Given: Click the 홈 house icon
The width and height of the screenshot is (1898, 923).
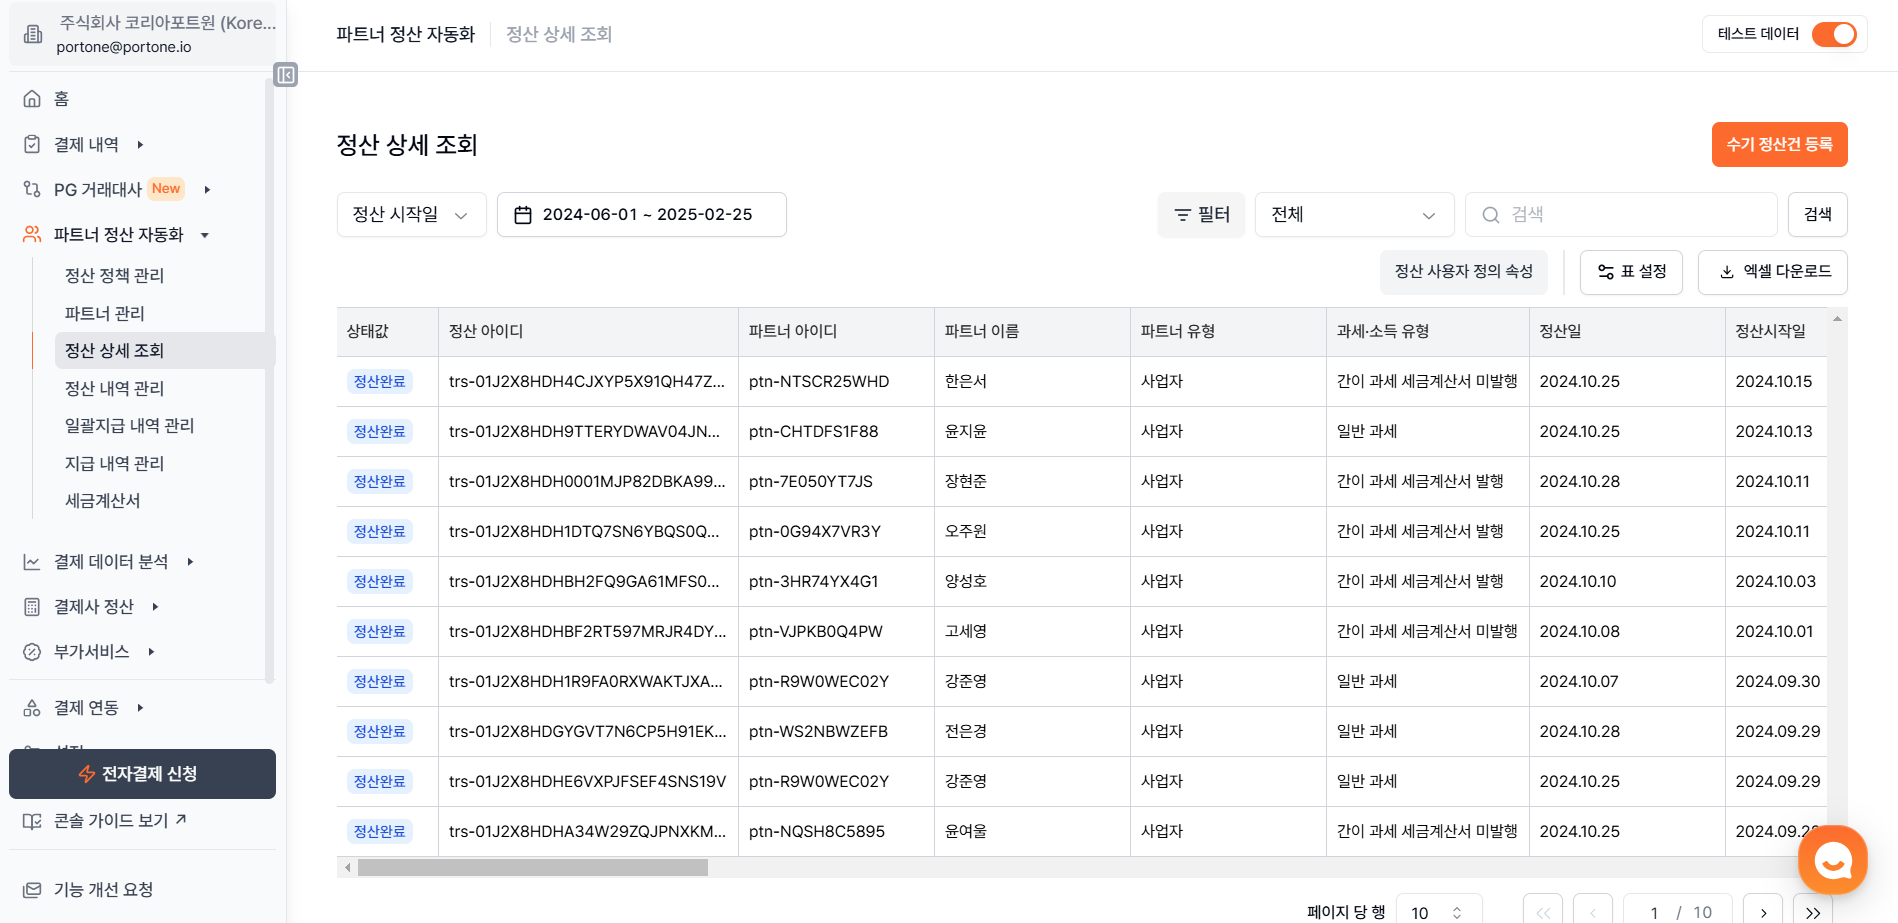Looking at the screenshot, I should pyautogui.click(x=32, y=99).
